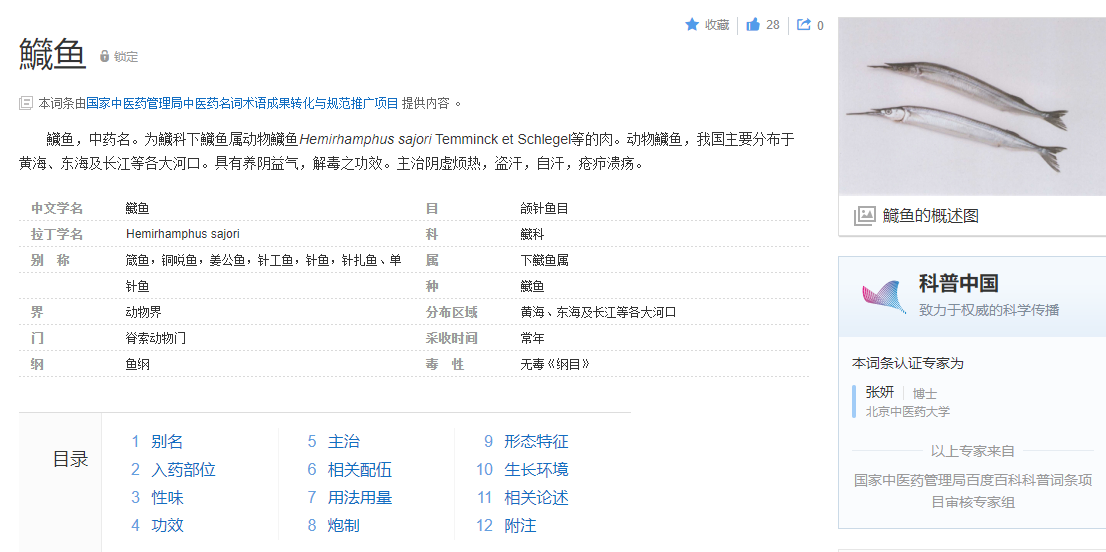Select section 8 炮制 in contents
Image resolution: width=1106 pixels, height=552 pixels.
tap(343, 526)
